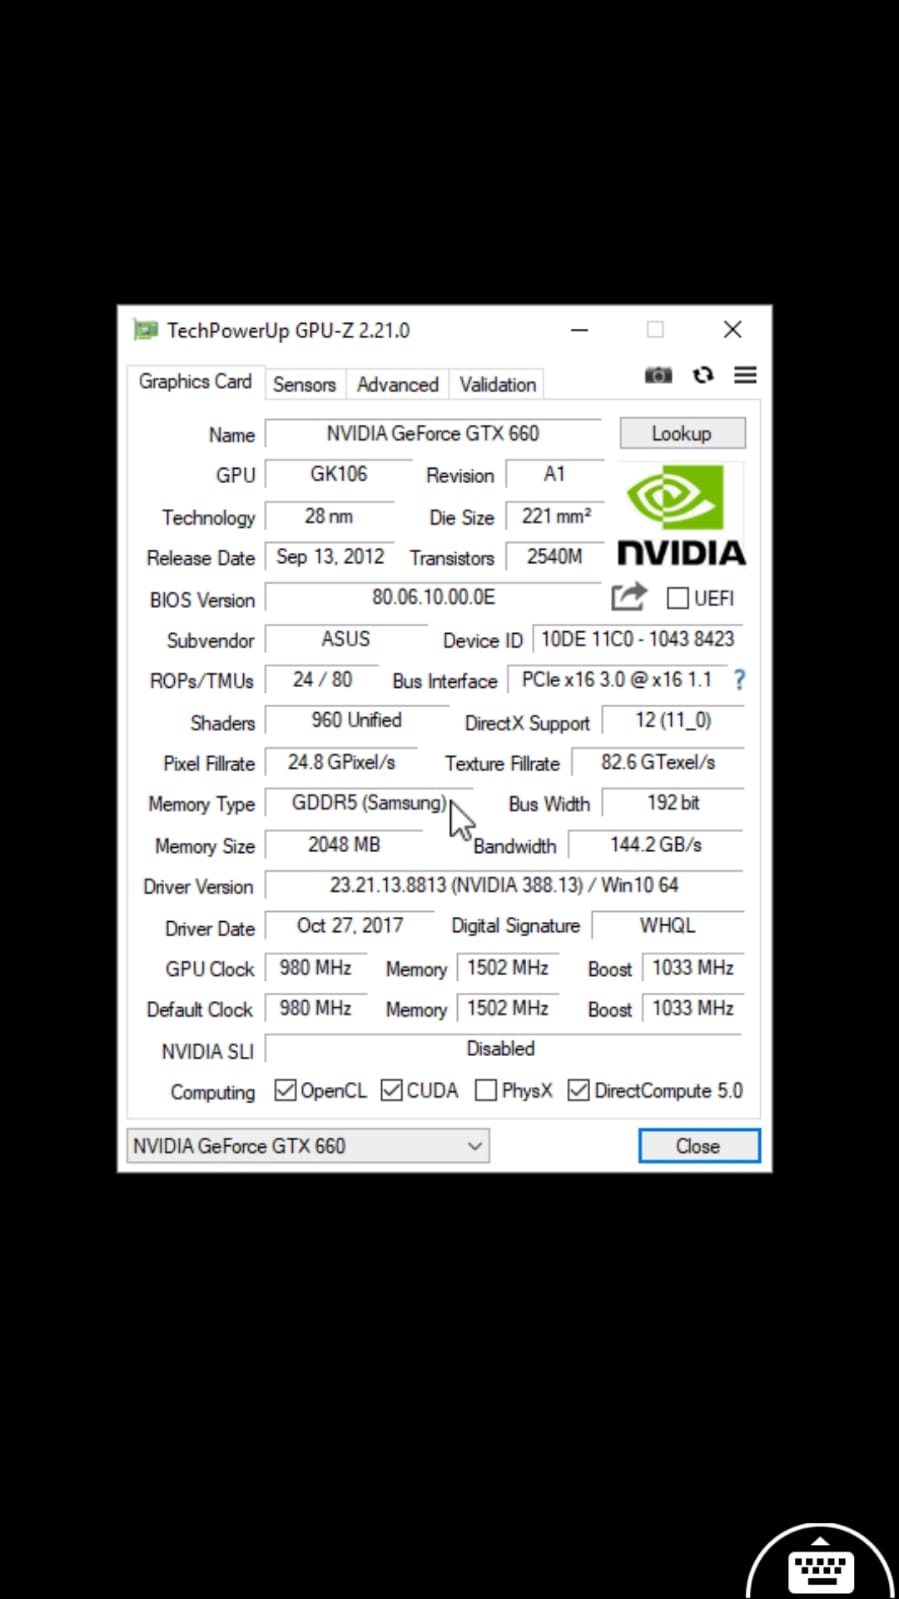Click the Bus Interface question mark
The height and width of the screenshot is (1599, 899).
(739, 680)
